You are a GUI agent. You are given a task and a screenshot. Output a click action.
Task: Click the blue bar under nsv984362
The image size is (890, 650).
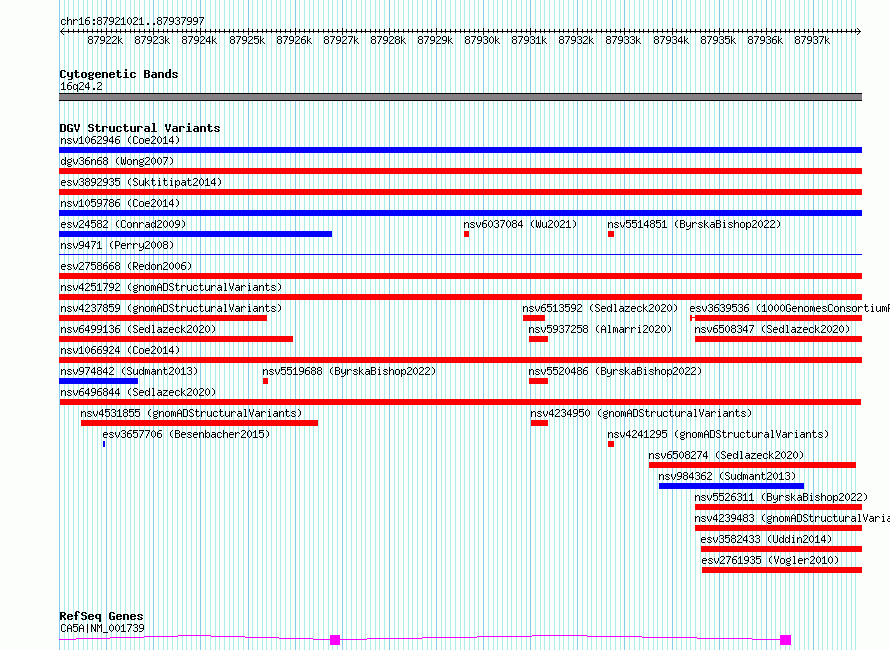[731, 486]
